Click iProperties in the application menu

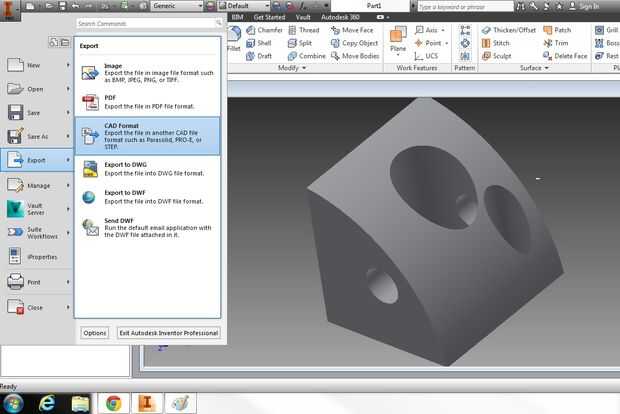tap(37, 257)
